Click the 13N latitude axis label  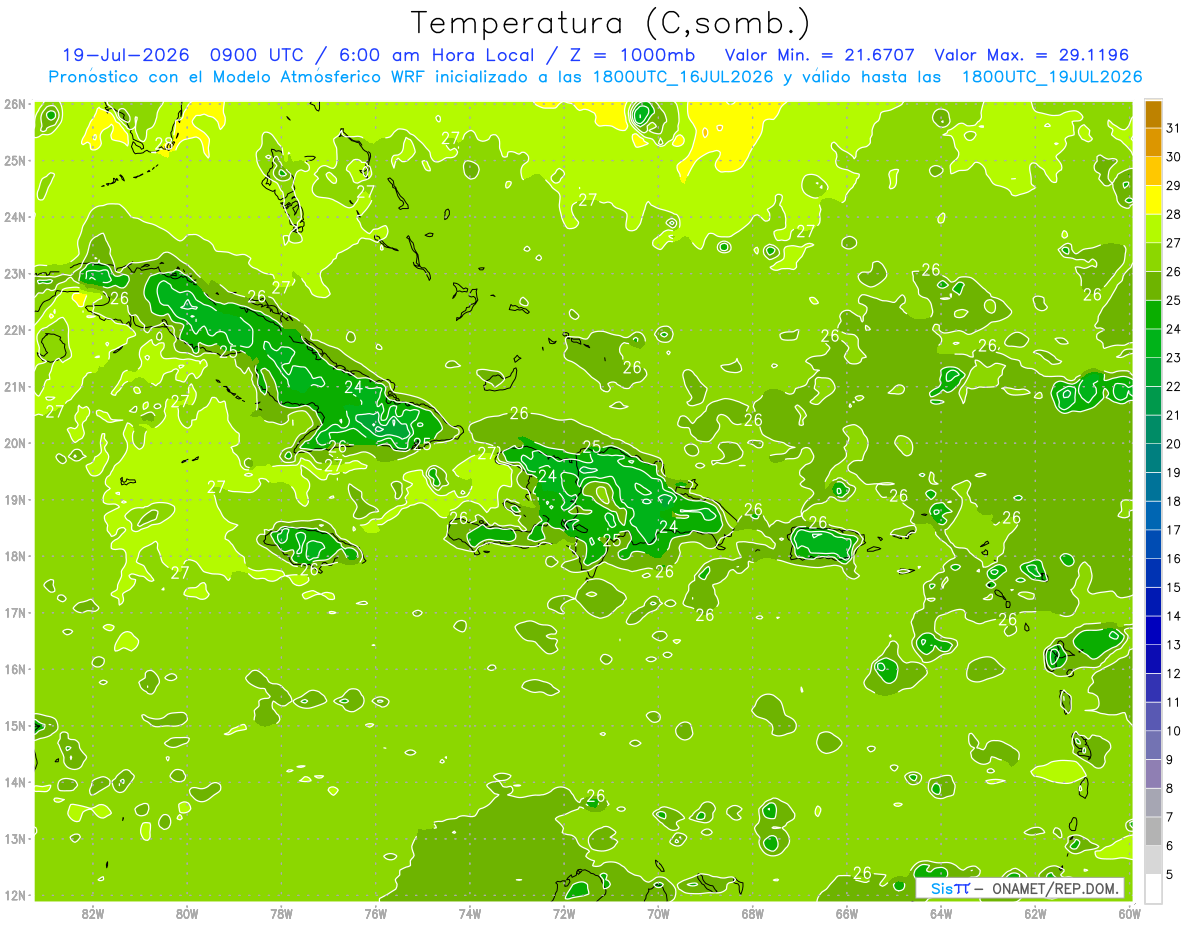(x=14, y=838)
